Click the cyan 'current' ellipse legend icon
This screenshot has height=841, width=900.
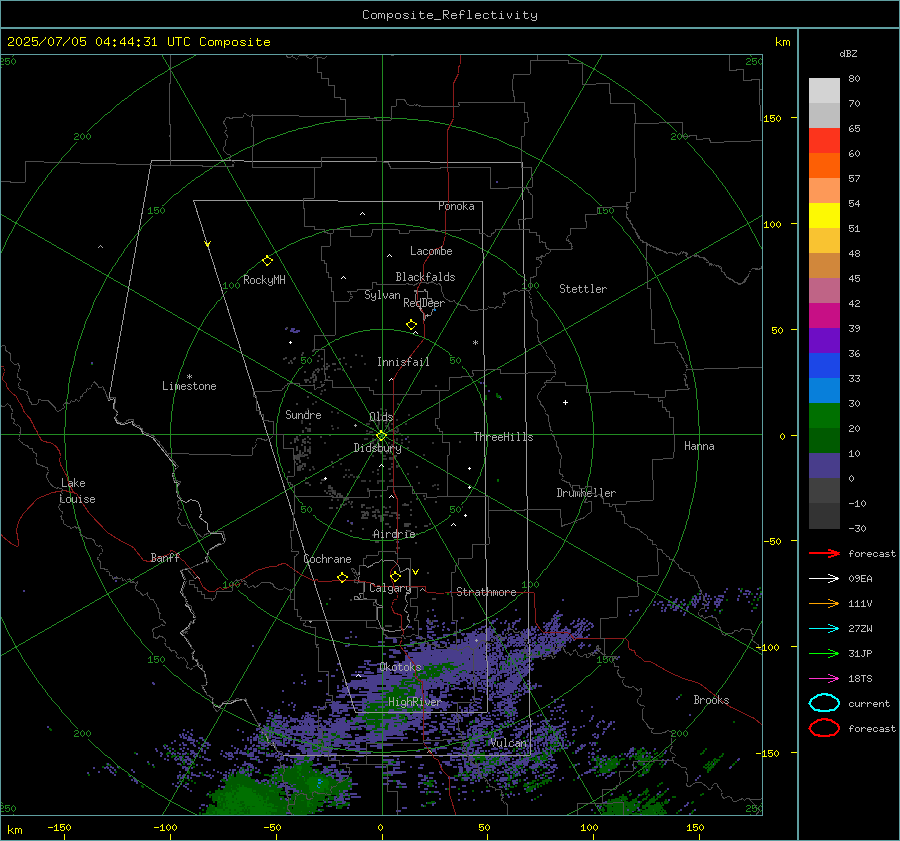824,703
